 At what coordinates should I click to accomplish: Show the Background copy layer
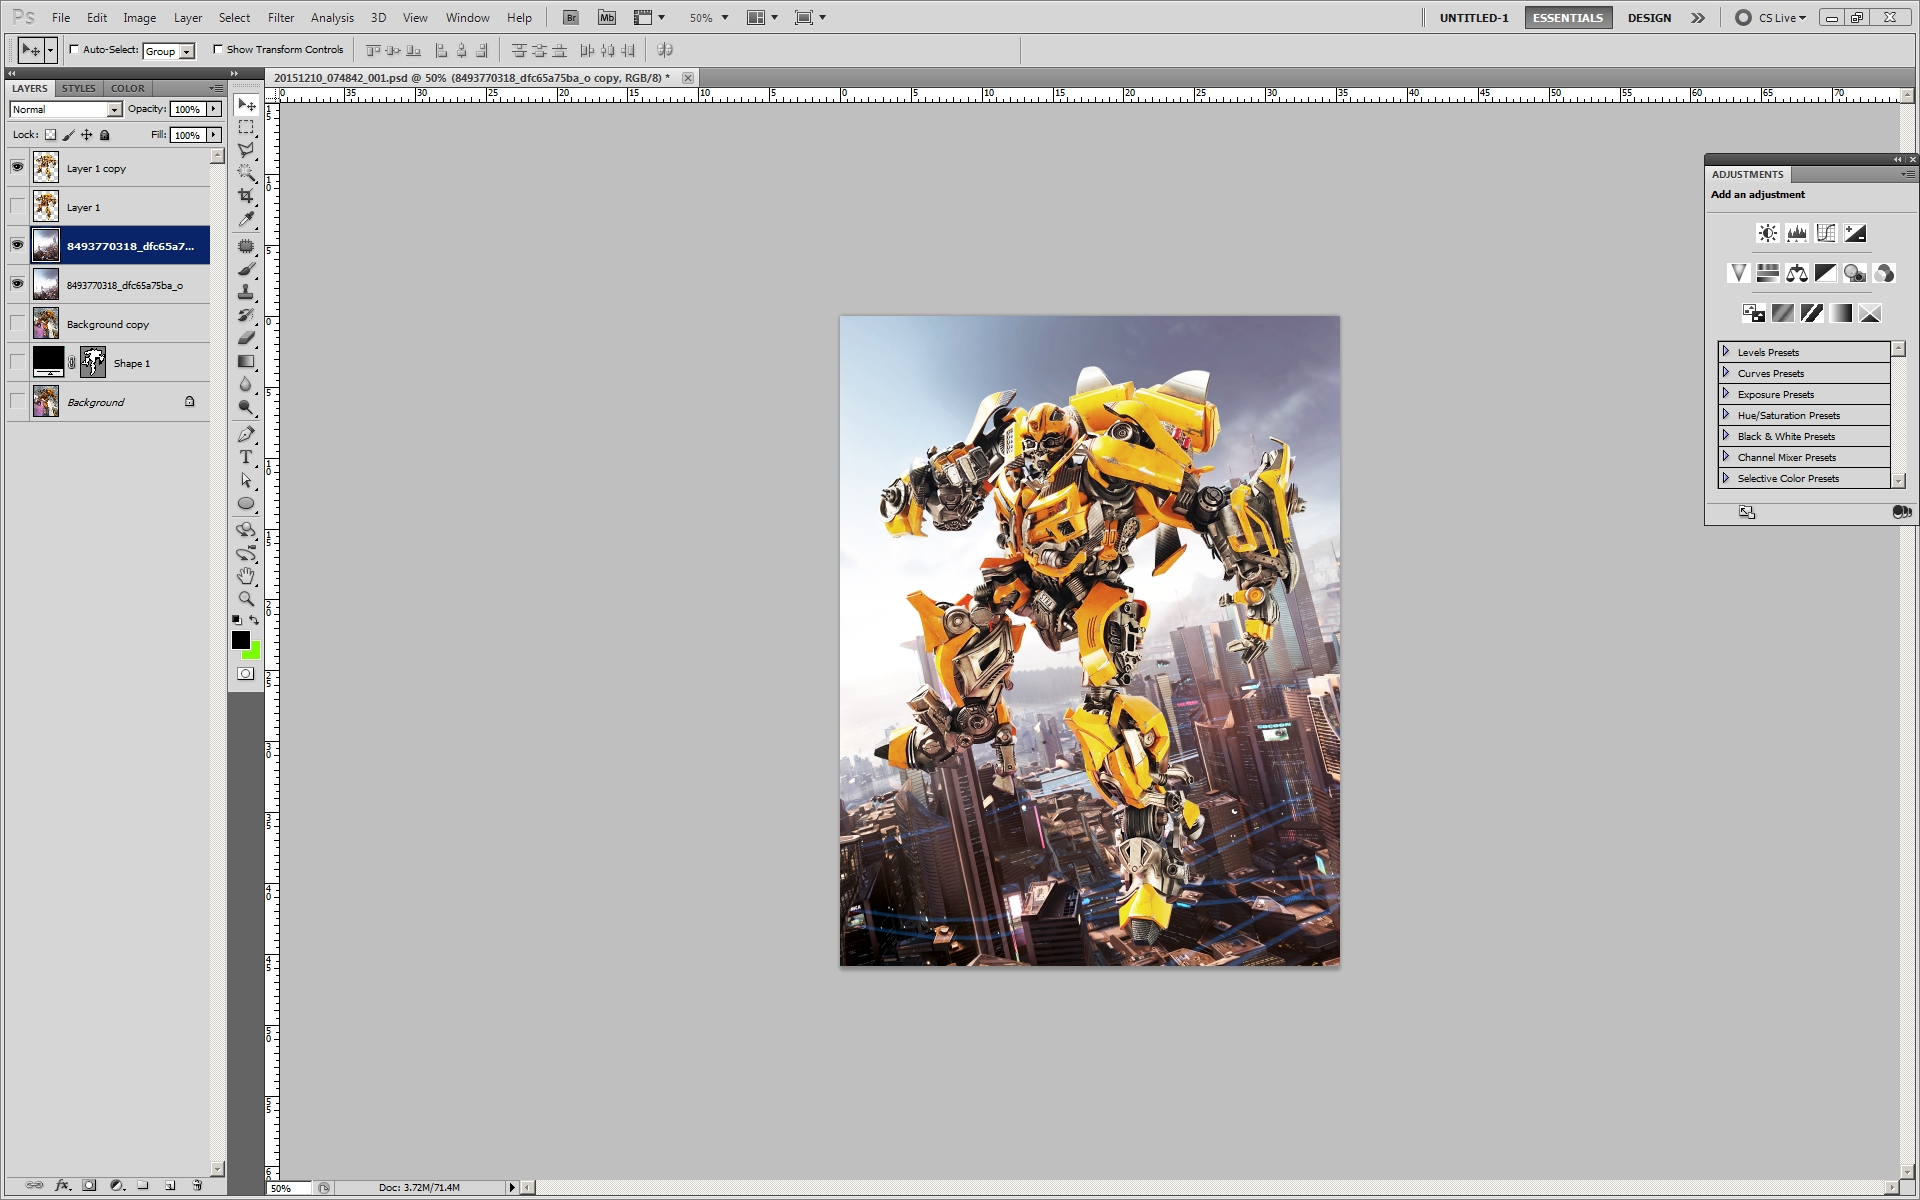(x=17, y=323)
